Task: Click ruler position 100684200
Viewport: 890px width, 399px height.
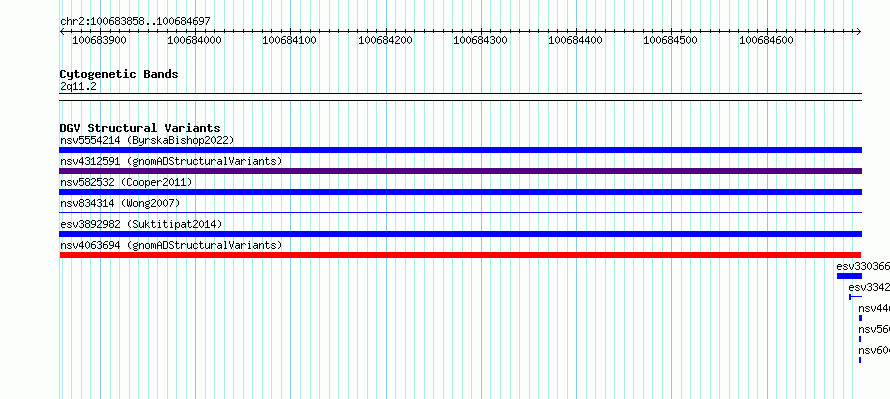Action: pos(385,40)
